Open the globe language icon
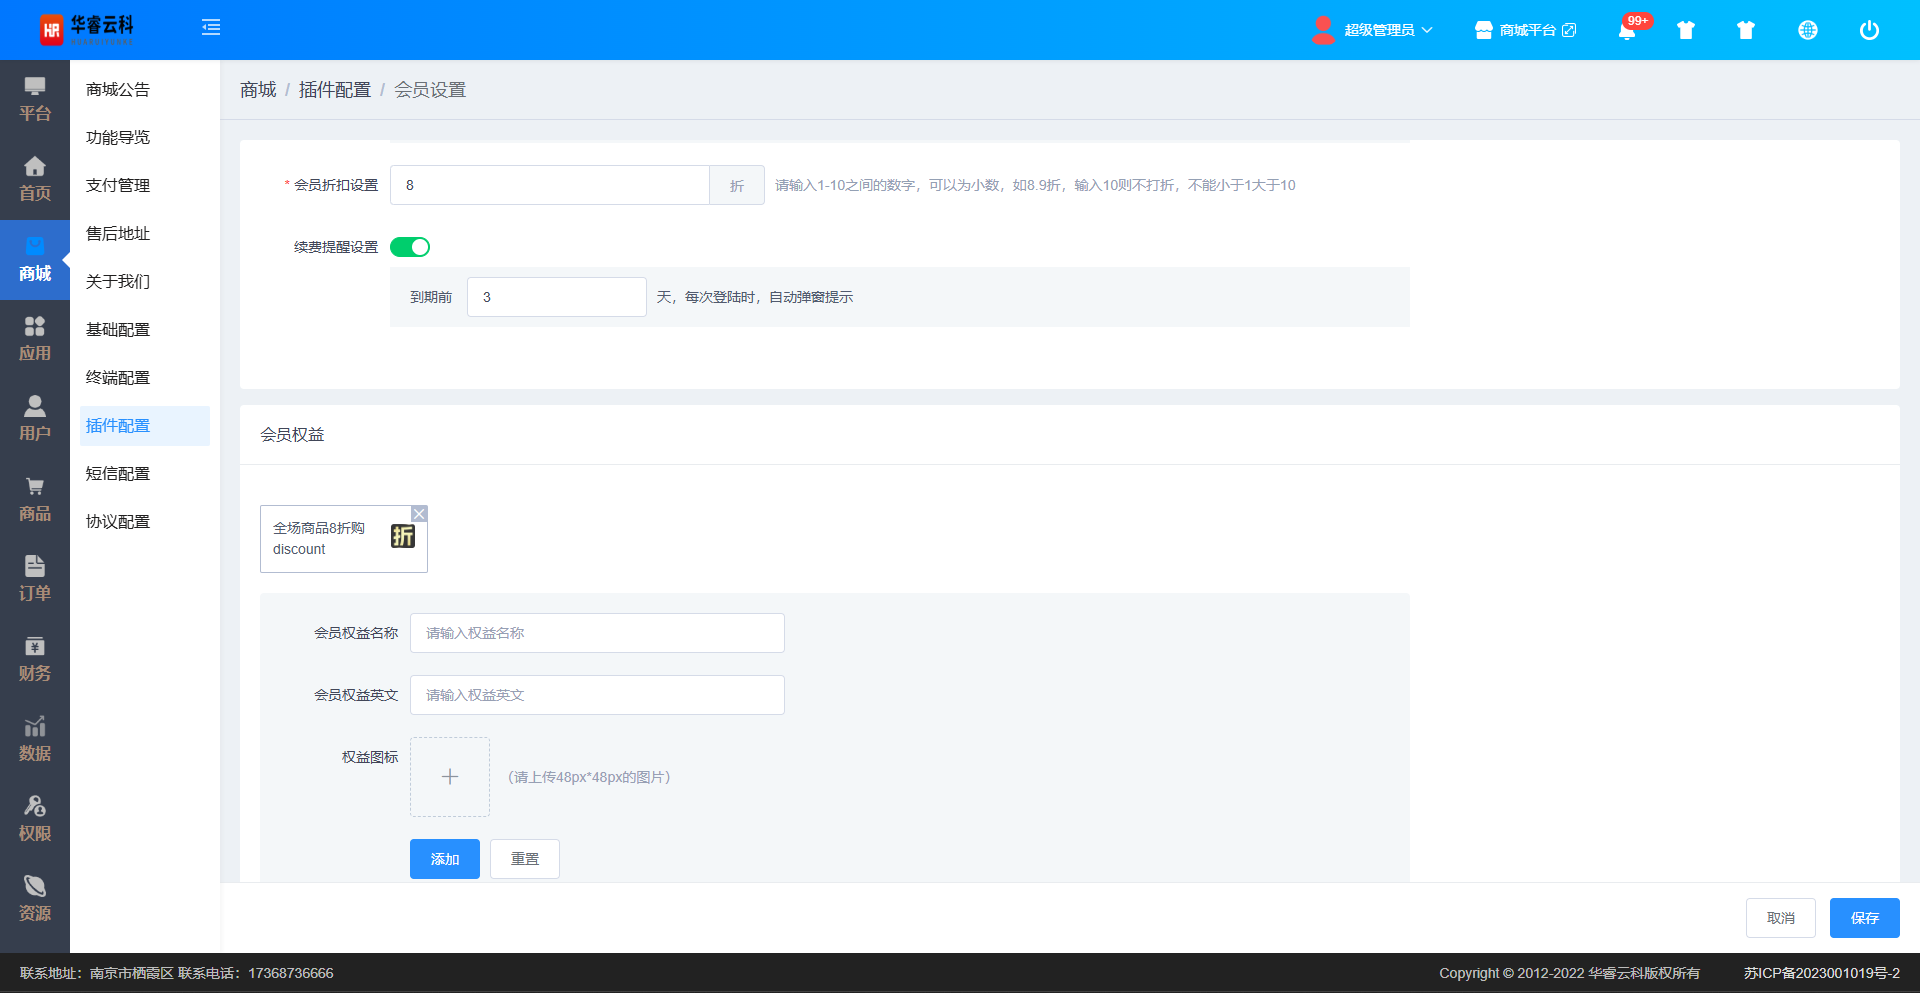Image resolution: width=1920 pixels, height=993 pixels. (1807, 30)
